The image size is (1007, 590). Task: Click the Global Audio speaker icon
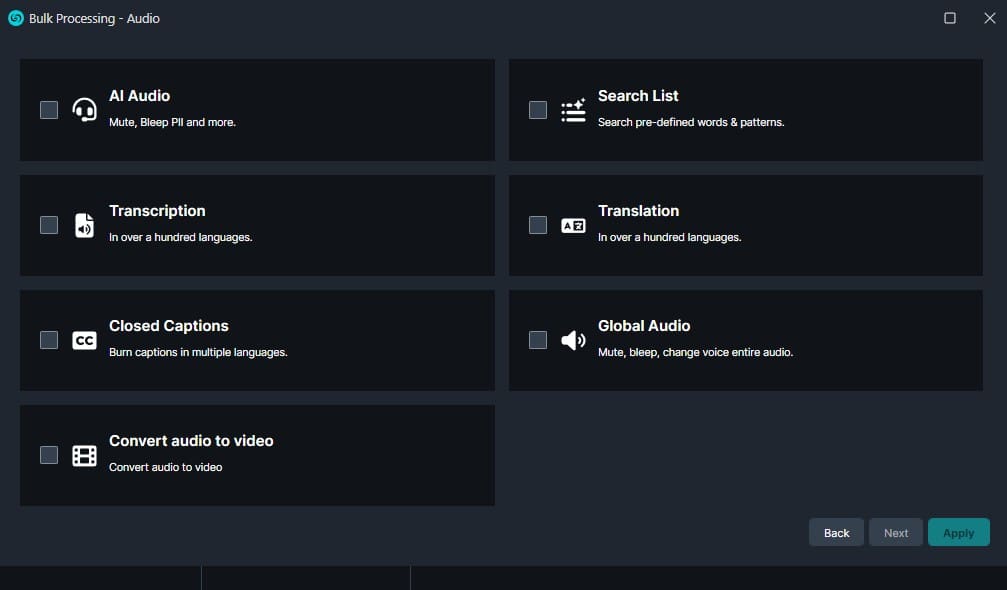click(573, 340)
